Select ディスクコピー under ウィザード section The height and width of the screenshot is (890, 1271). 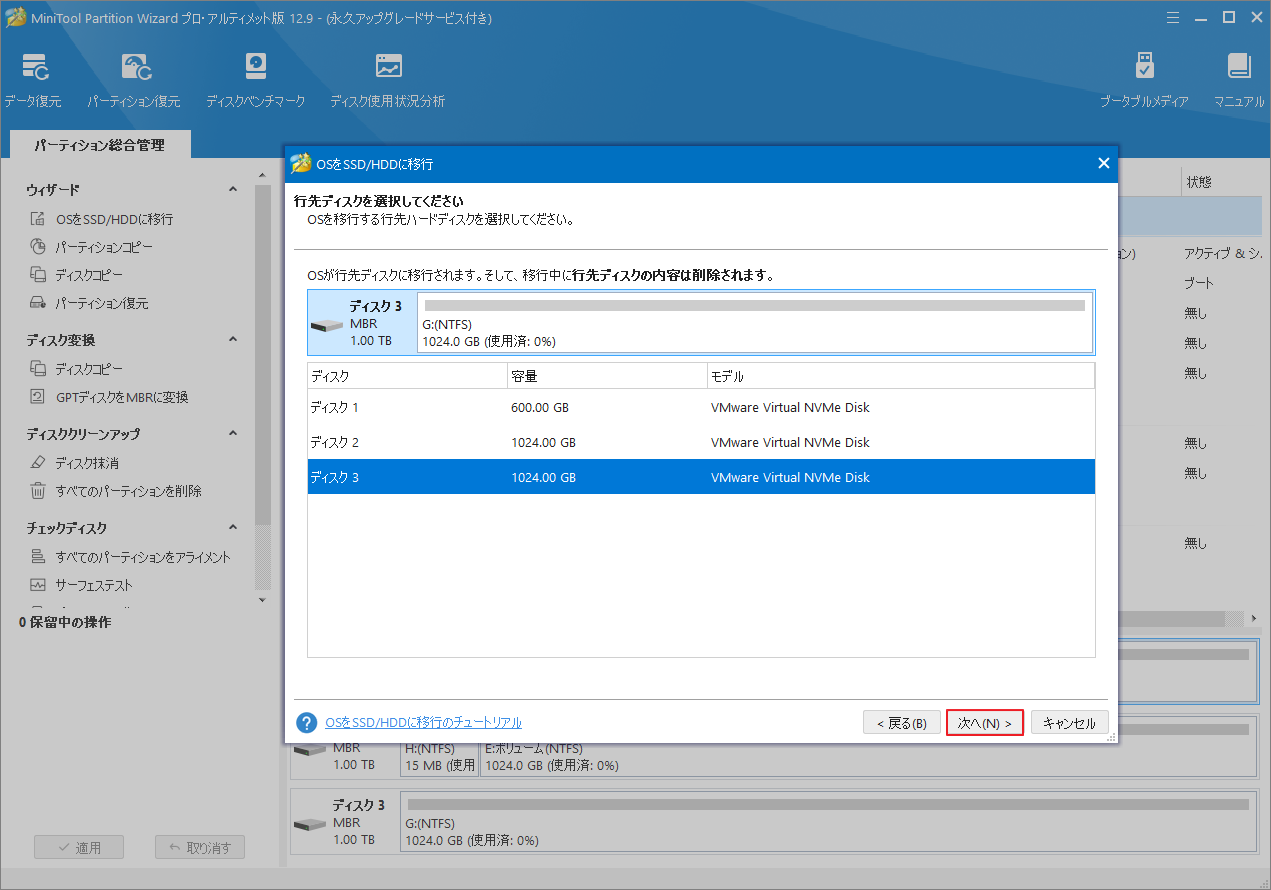point(77,275)
